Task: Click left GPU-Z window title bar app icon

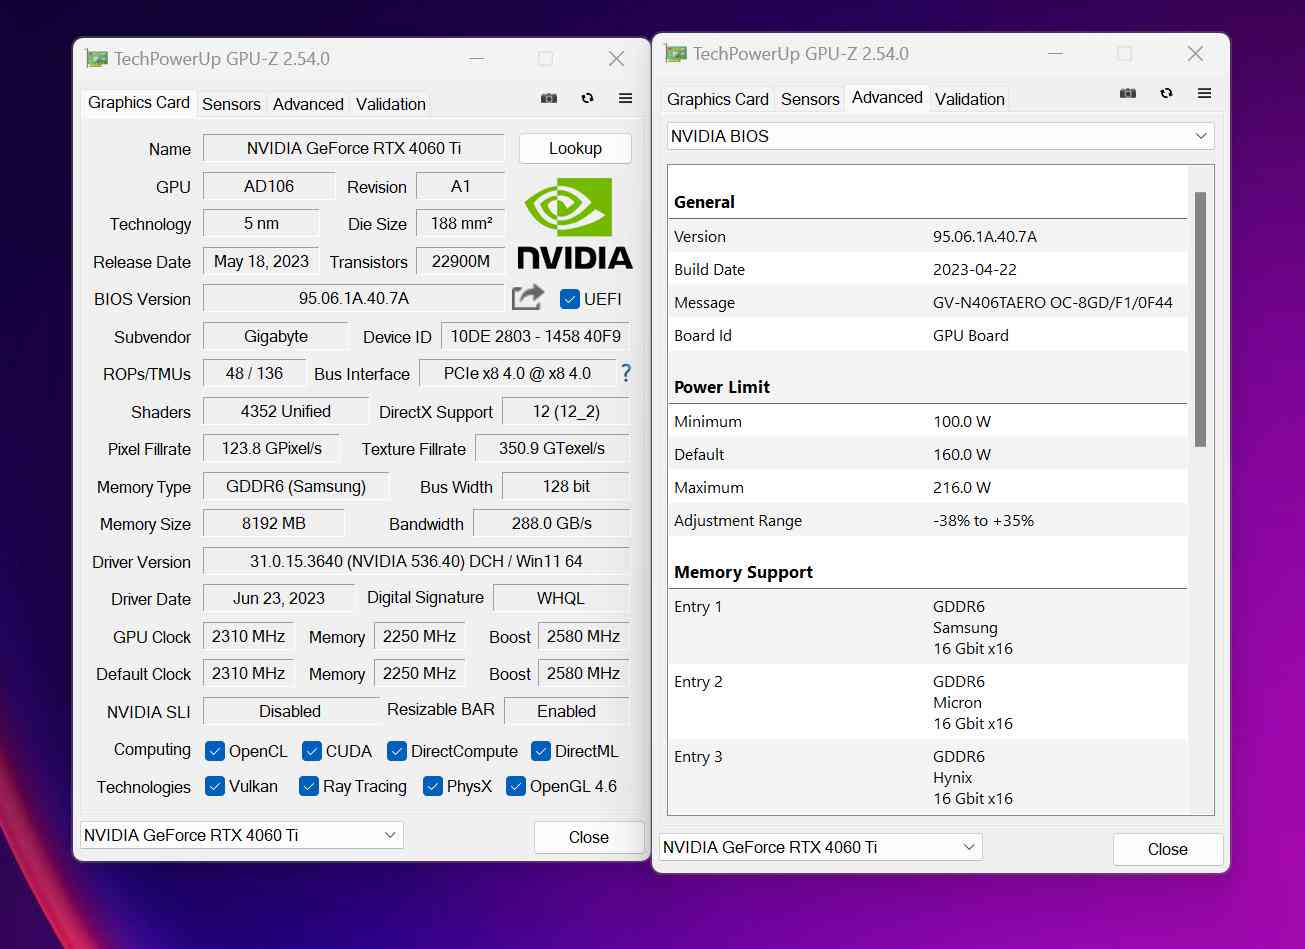Action: click(x=96, y=58)
